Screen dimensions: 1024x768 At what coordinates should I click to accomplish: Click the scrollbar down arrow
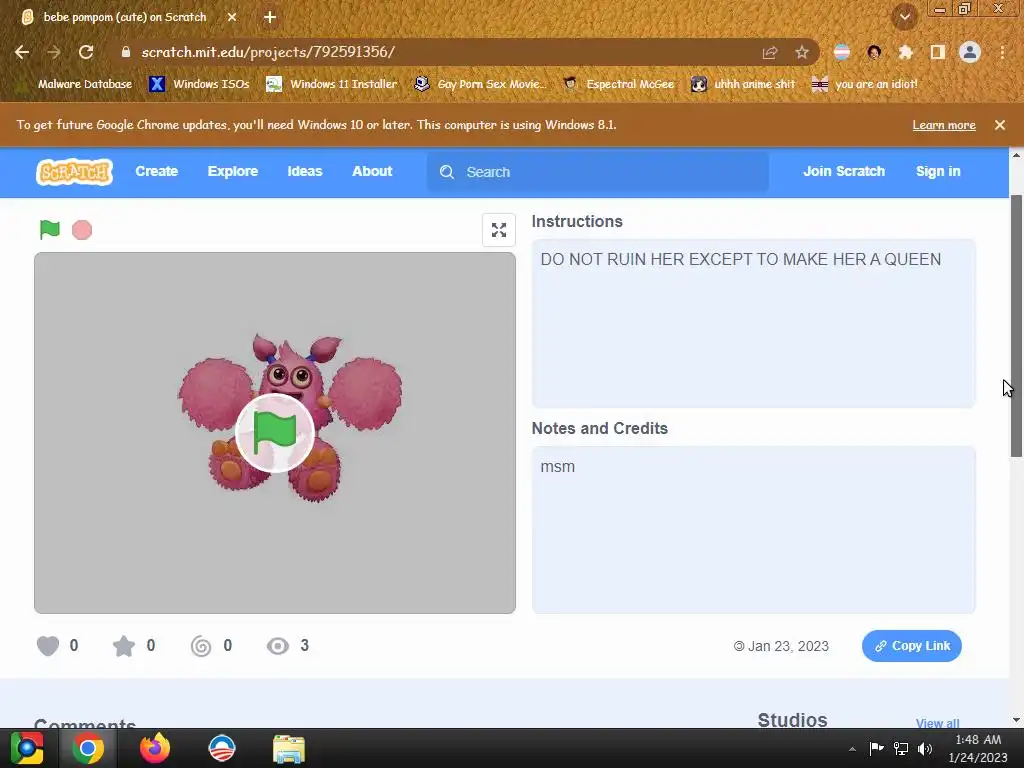coord(1016,720)
